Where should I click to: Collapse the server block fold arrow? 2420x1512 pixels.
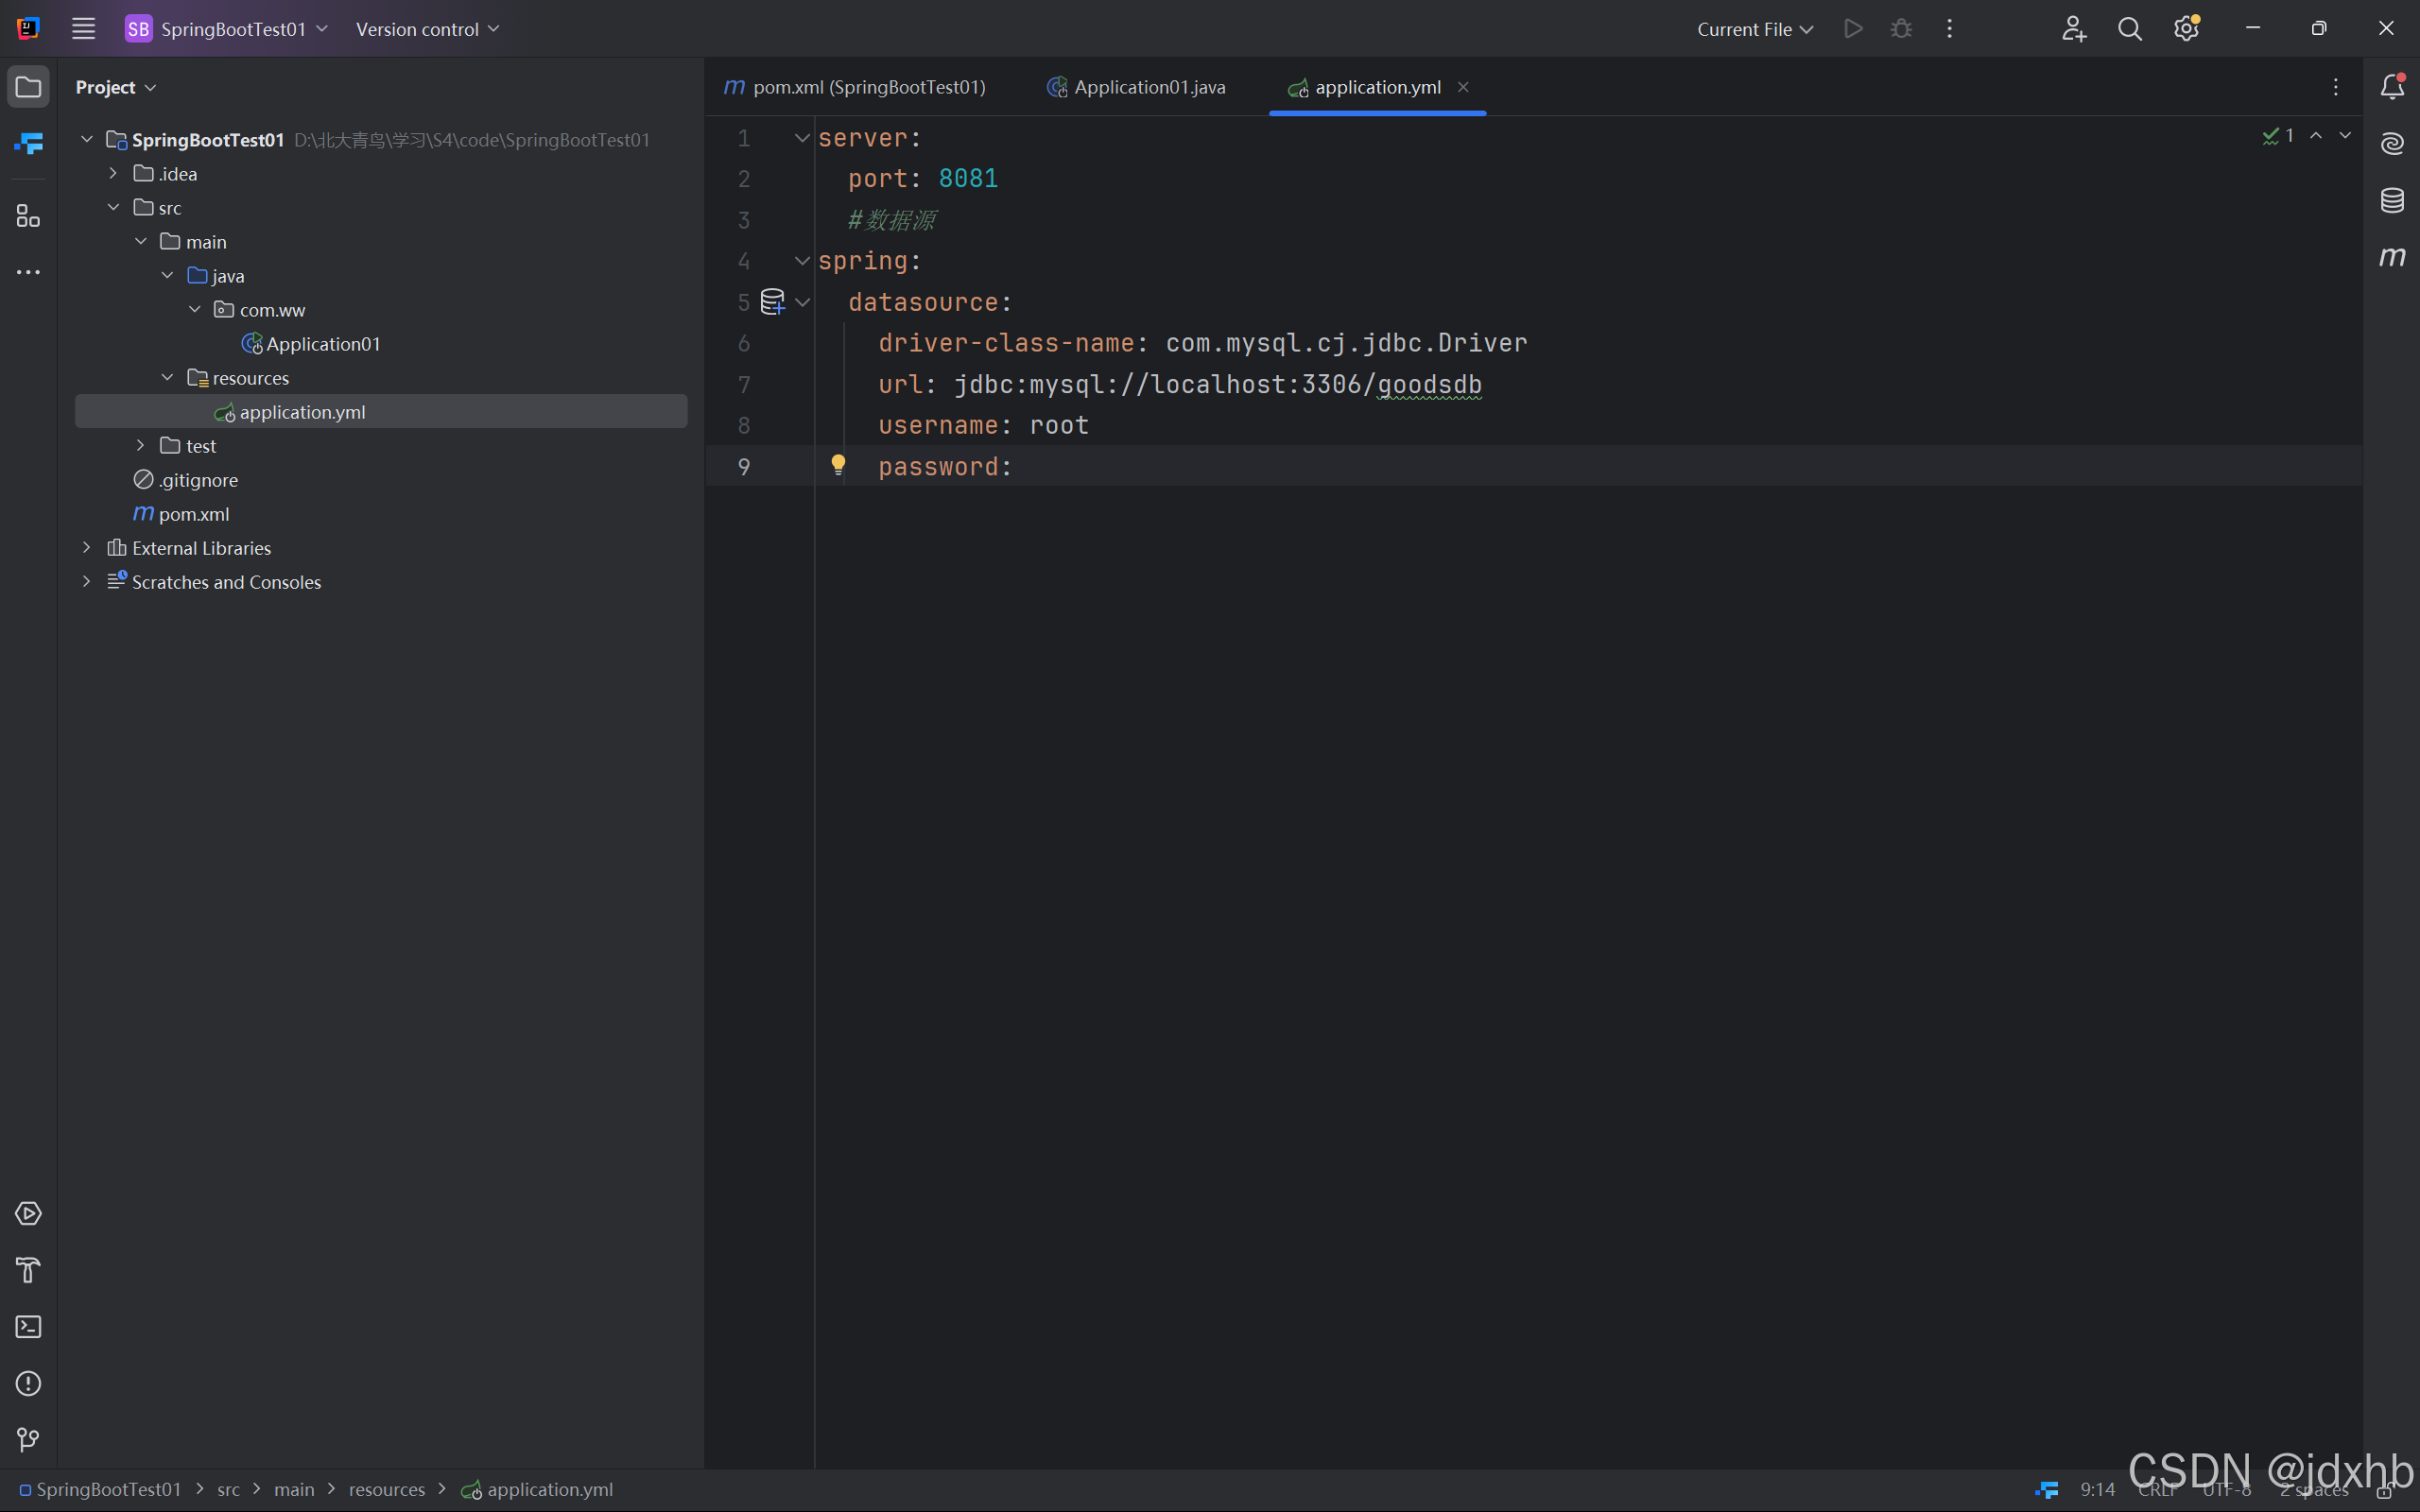coord(802,138)
